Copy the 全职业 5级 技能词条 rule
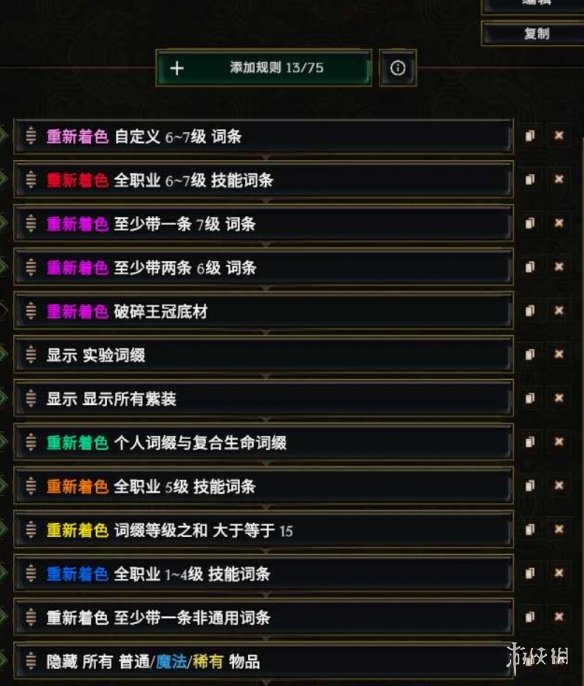Viewport: 584px width, 686px height. (x=530, y=486)
